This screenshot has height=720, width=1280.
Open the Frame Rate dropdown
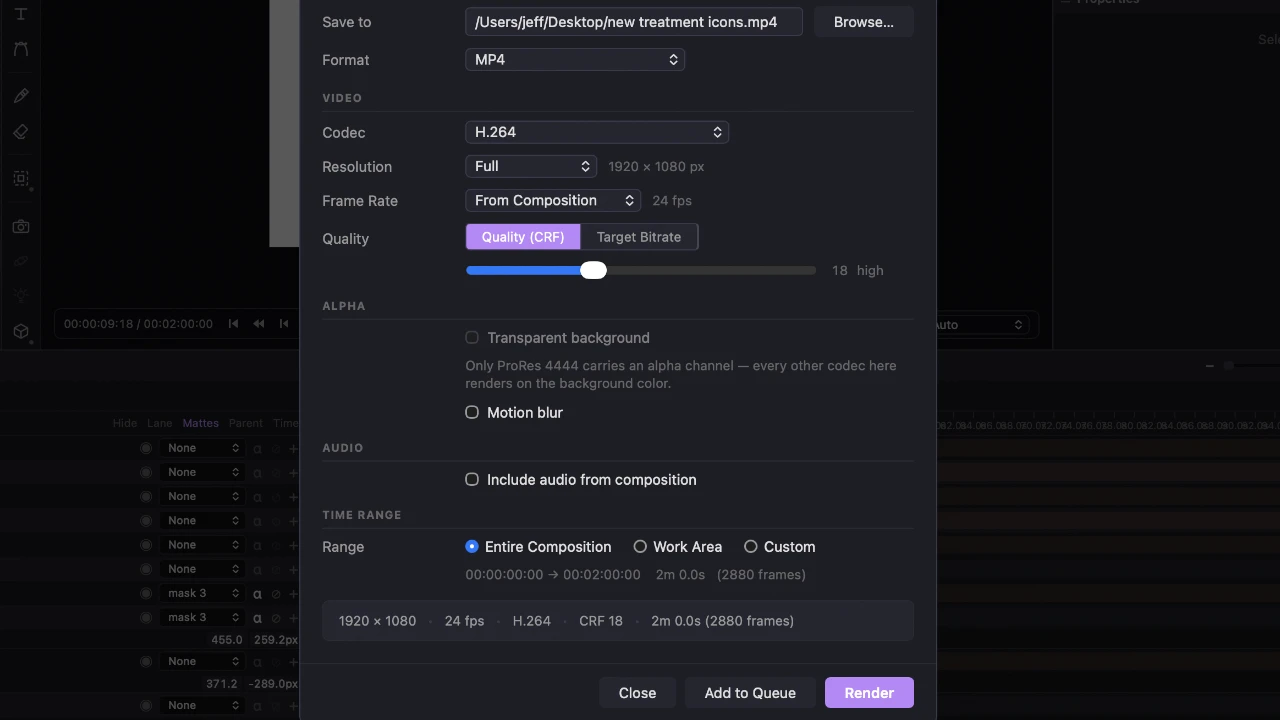coord(553,200)
